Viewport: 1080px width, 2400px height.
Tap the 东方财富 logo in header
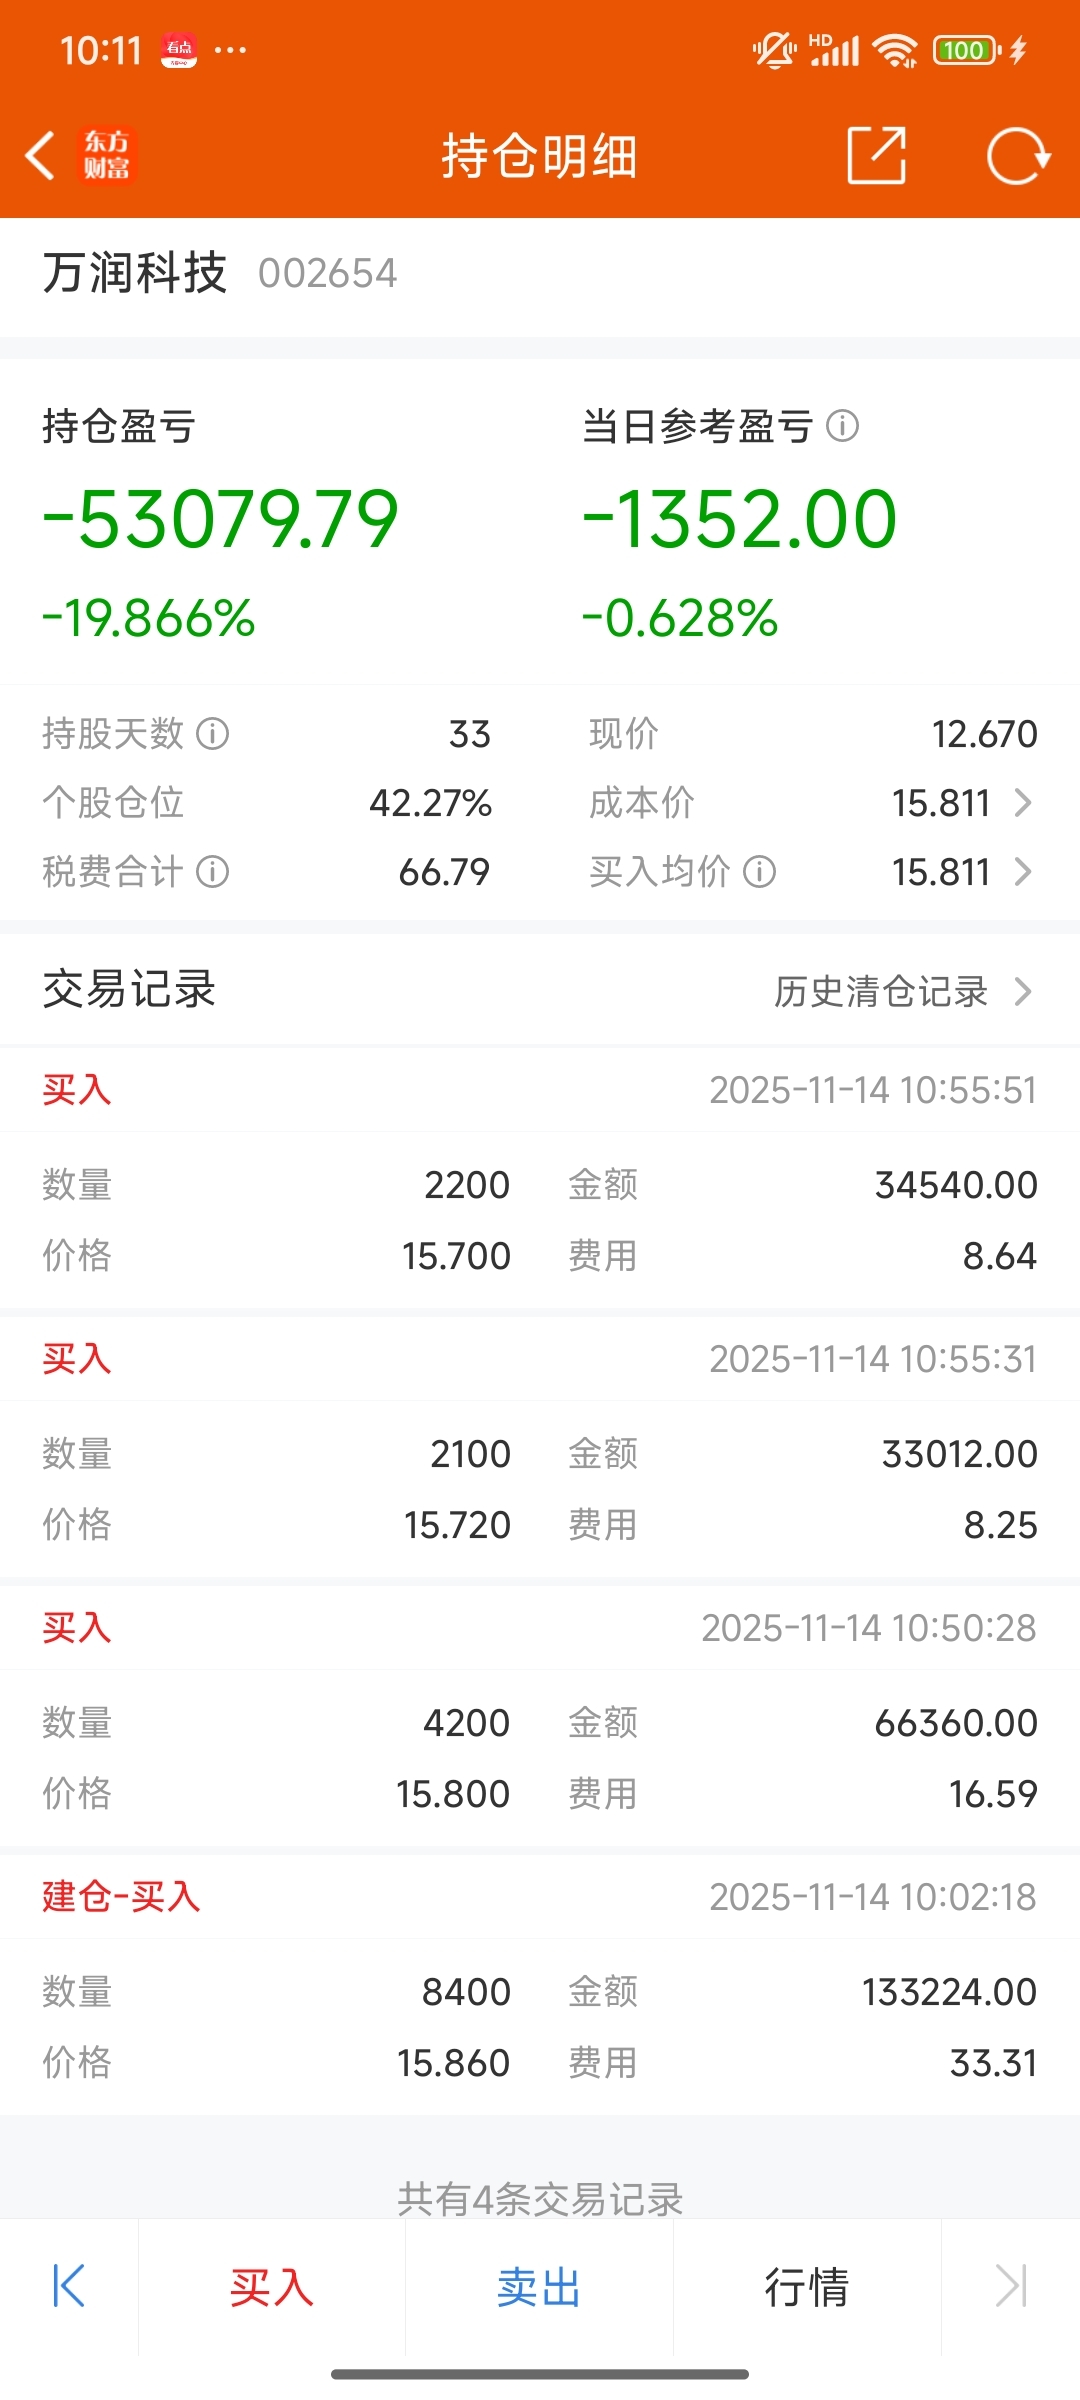pyautogui.click(x=106, y=156)
